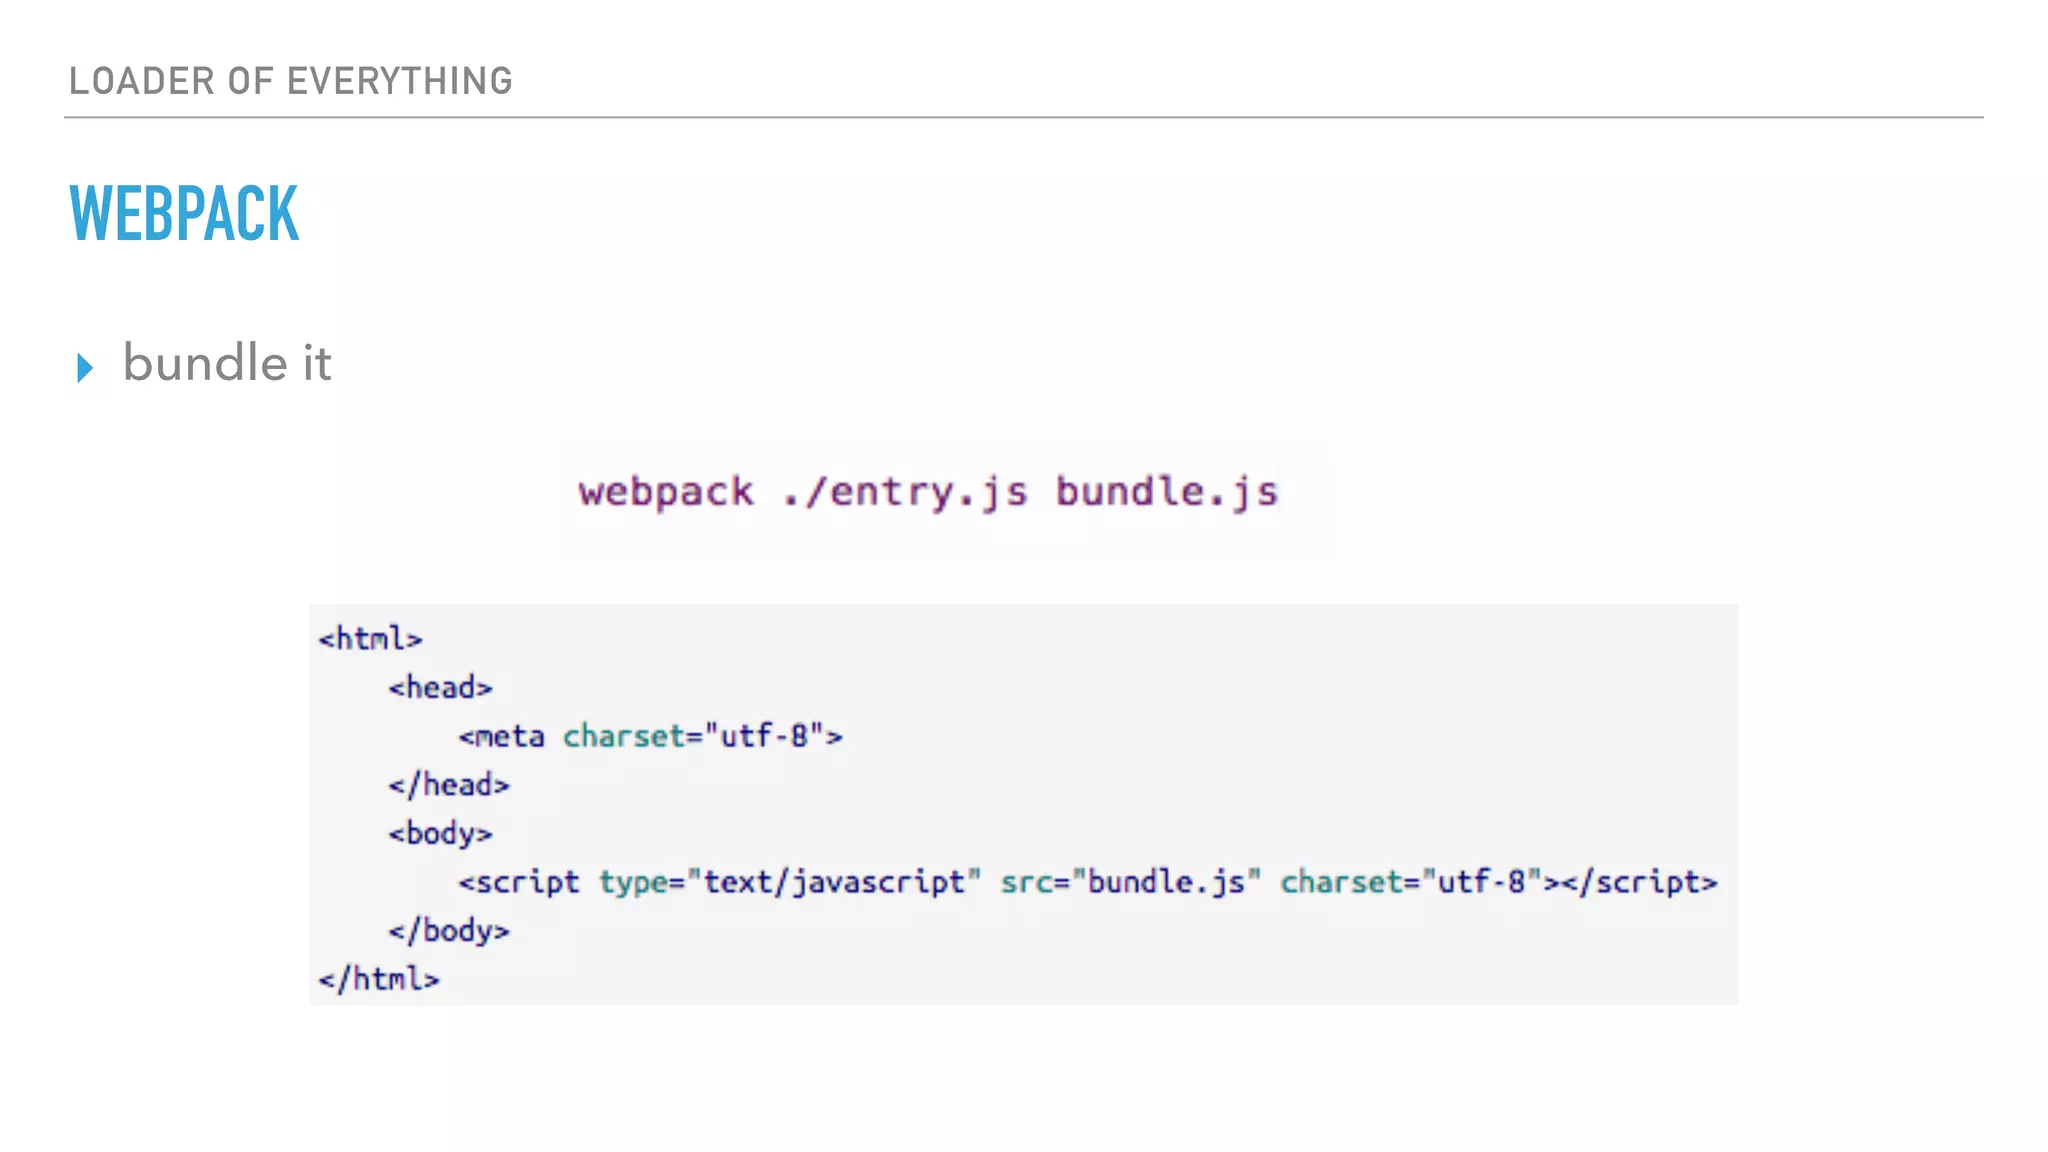Click the word webpack in the command
This screenshot has width=2048, height=1152.
666,492
